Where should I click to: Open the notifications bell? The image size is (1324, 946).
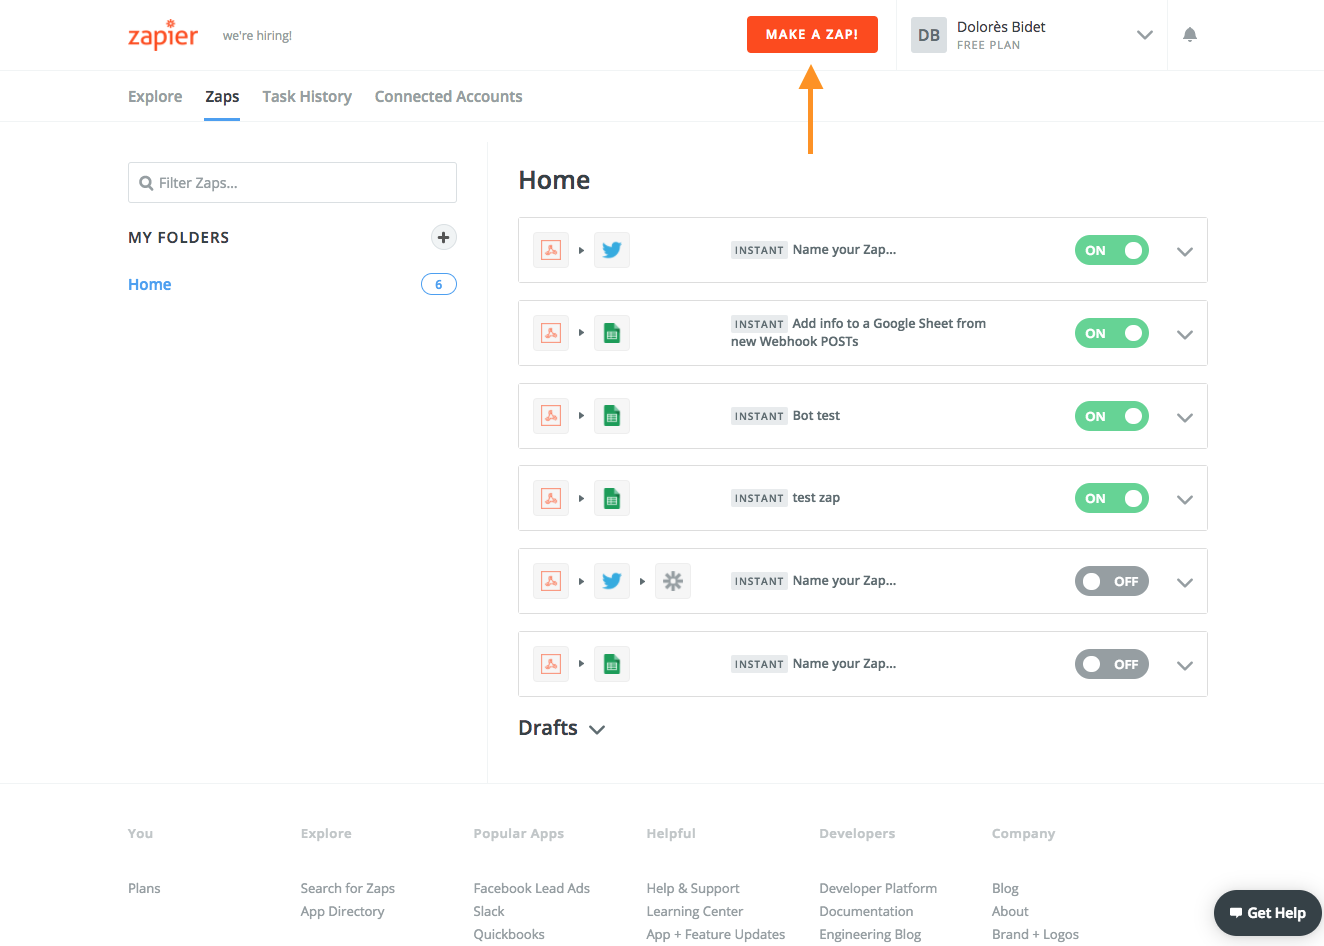click(x=1190, y=35)
